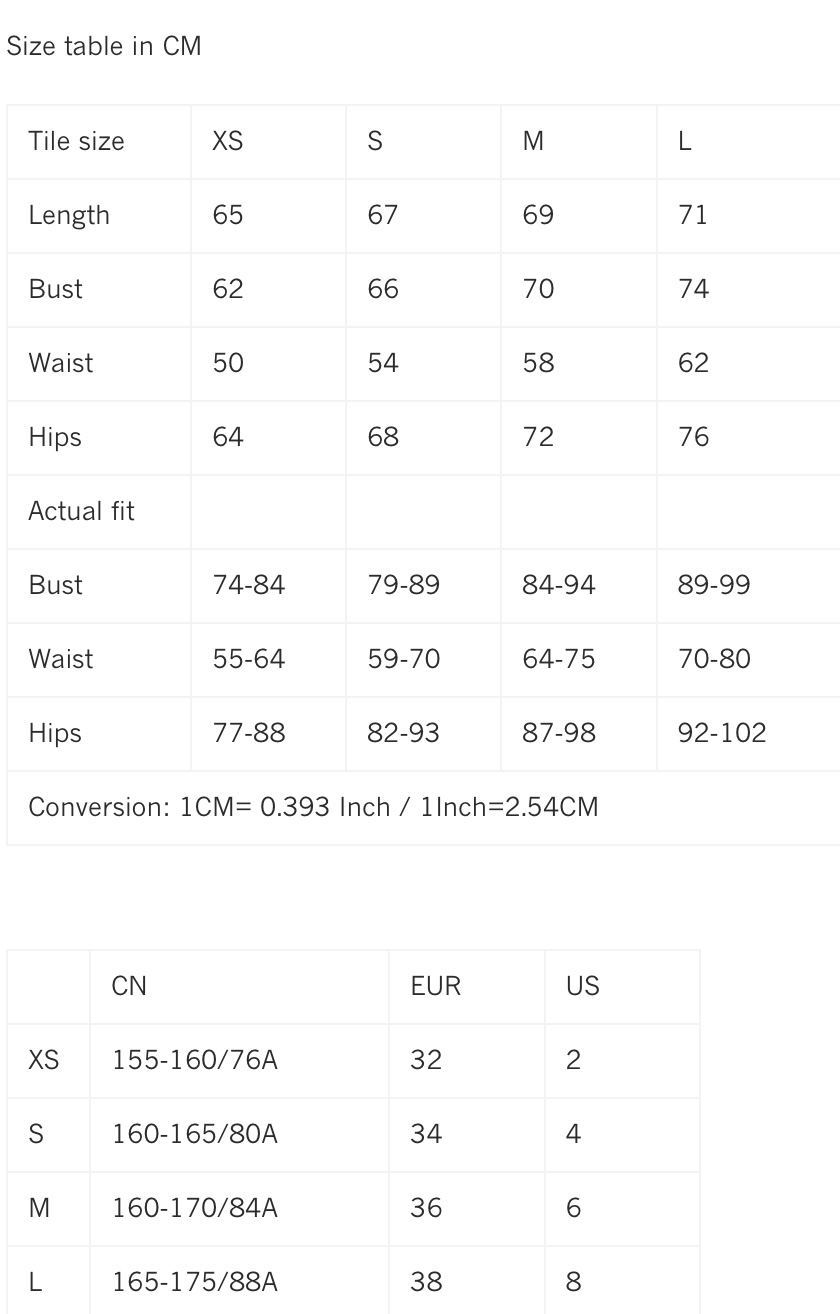Click the US column header
The width and height of the screenshot is (840, 1314).
[x=583, y=986]
